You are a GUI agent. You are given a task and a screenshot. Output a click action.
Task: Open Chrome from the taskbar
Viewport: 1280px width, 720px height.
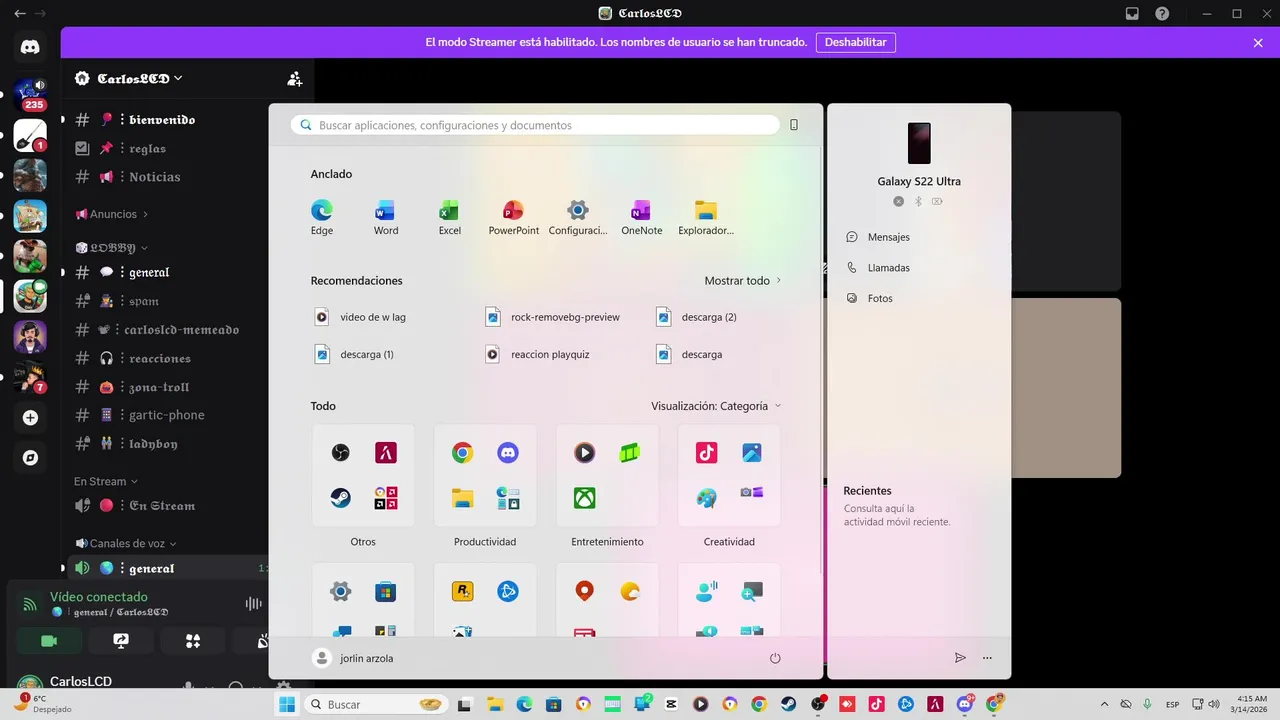coord(759,704)
